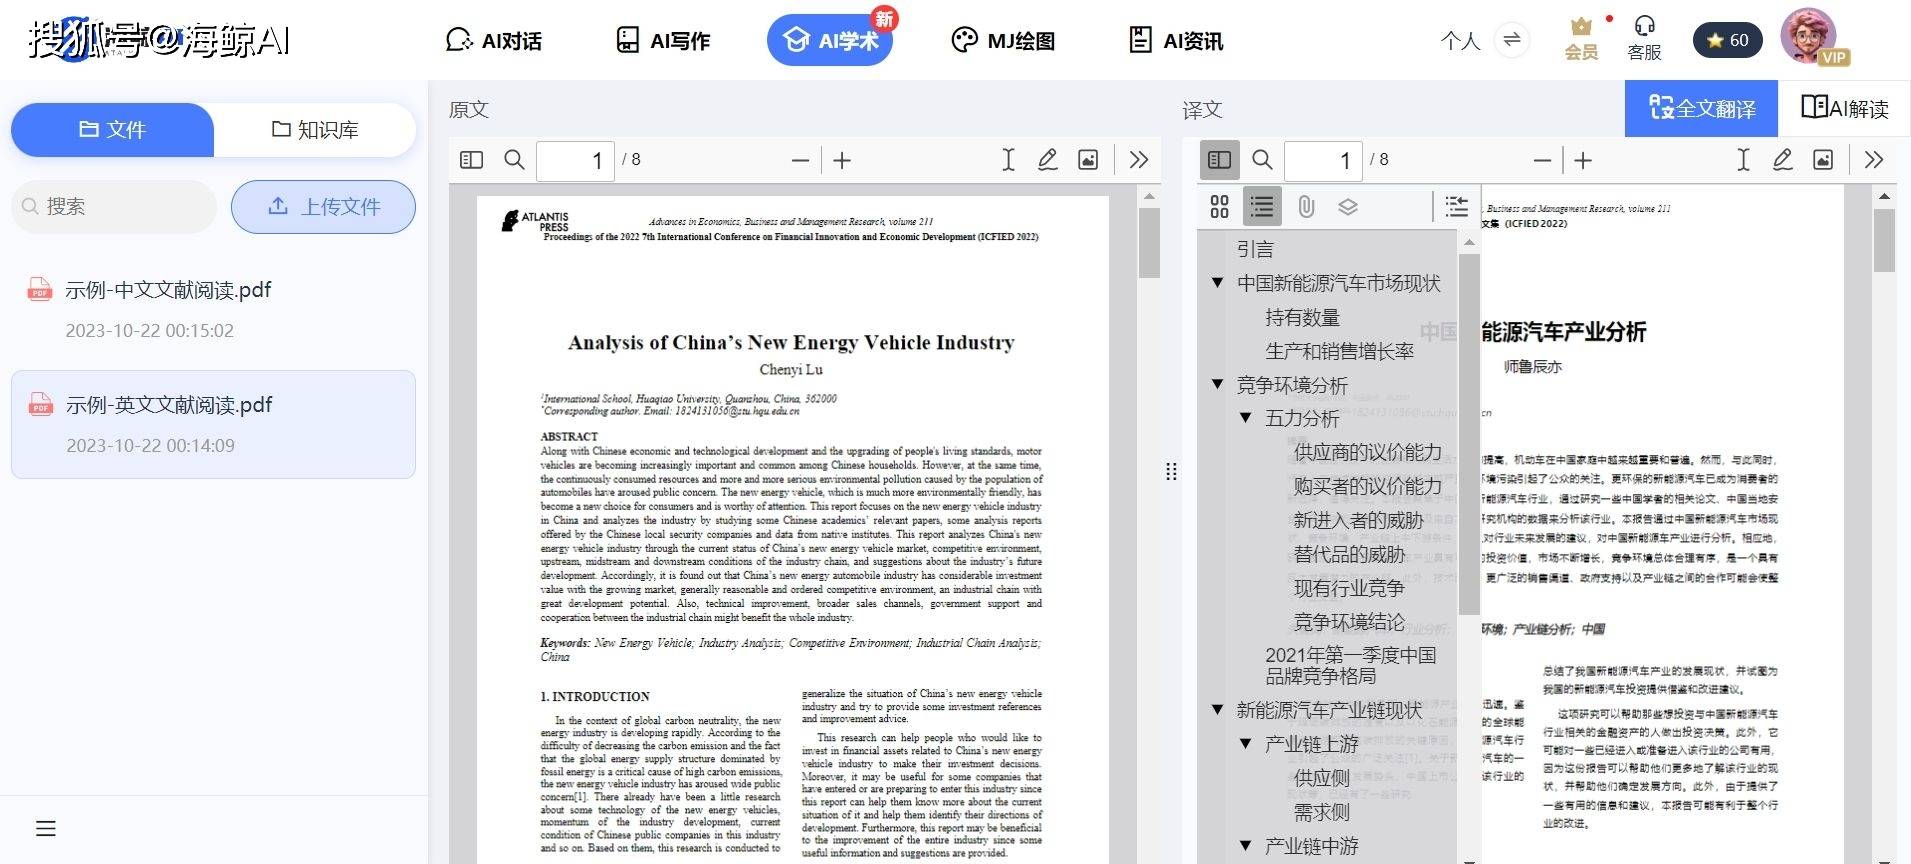Collapse the 竞争环境分析 outline node
Image resolution: width=1911 pixels, height=864 pixels.
tap(1217, 384)
